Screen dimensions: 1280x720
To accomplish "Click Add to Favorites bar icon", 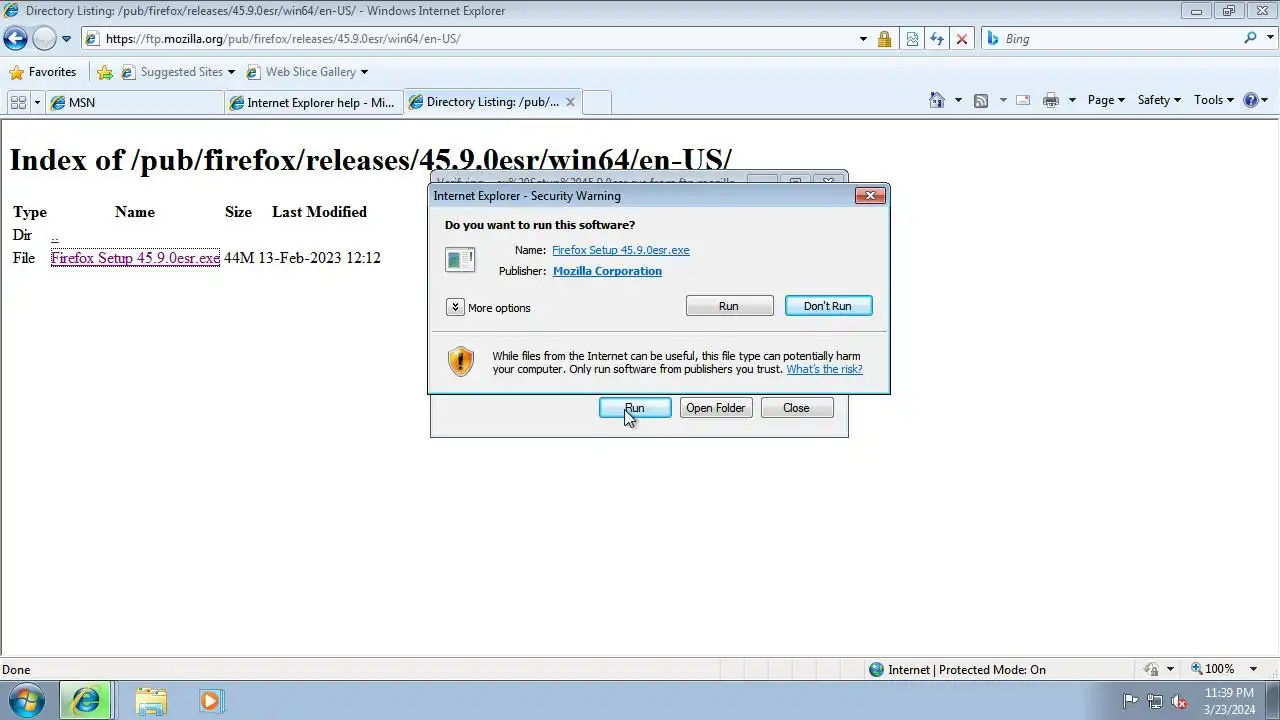I will [x=105, y=72].
